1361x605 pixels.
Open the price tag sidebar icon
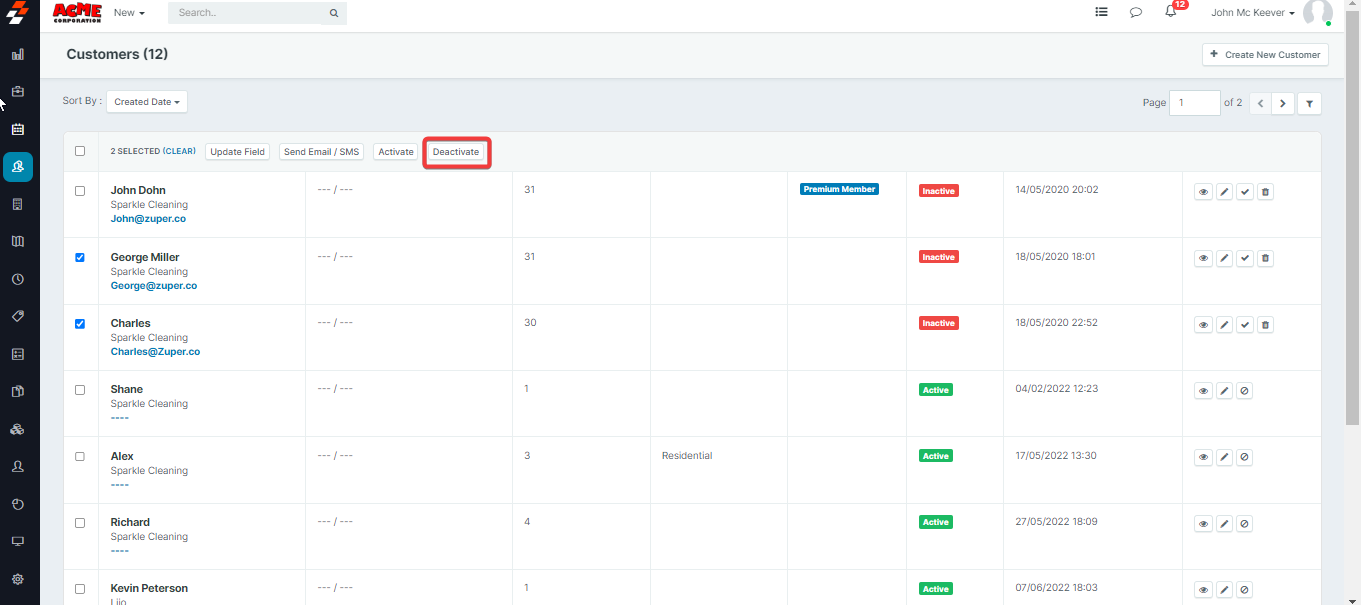pyautogui.click(x=18, y=316)
